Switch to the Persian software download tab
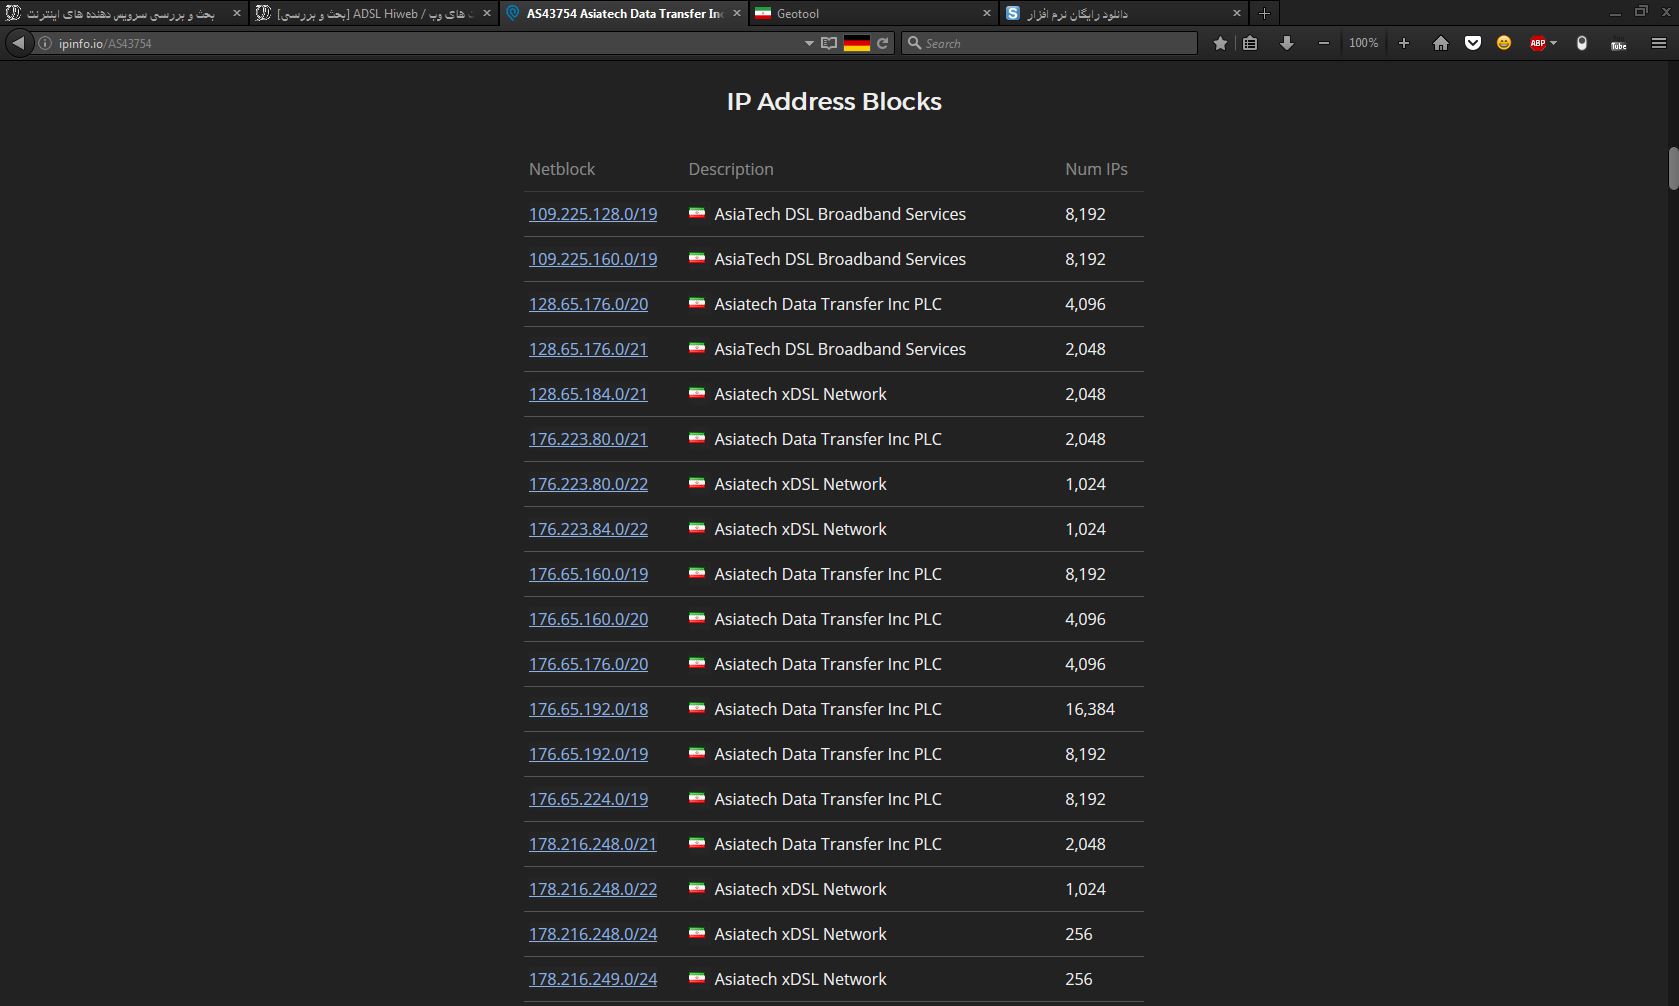 [x=1124, y=13]
